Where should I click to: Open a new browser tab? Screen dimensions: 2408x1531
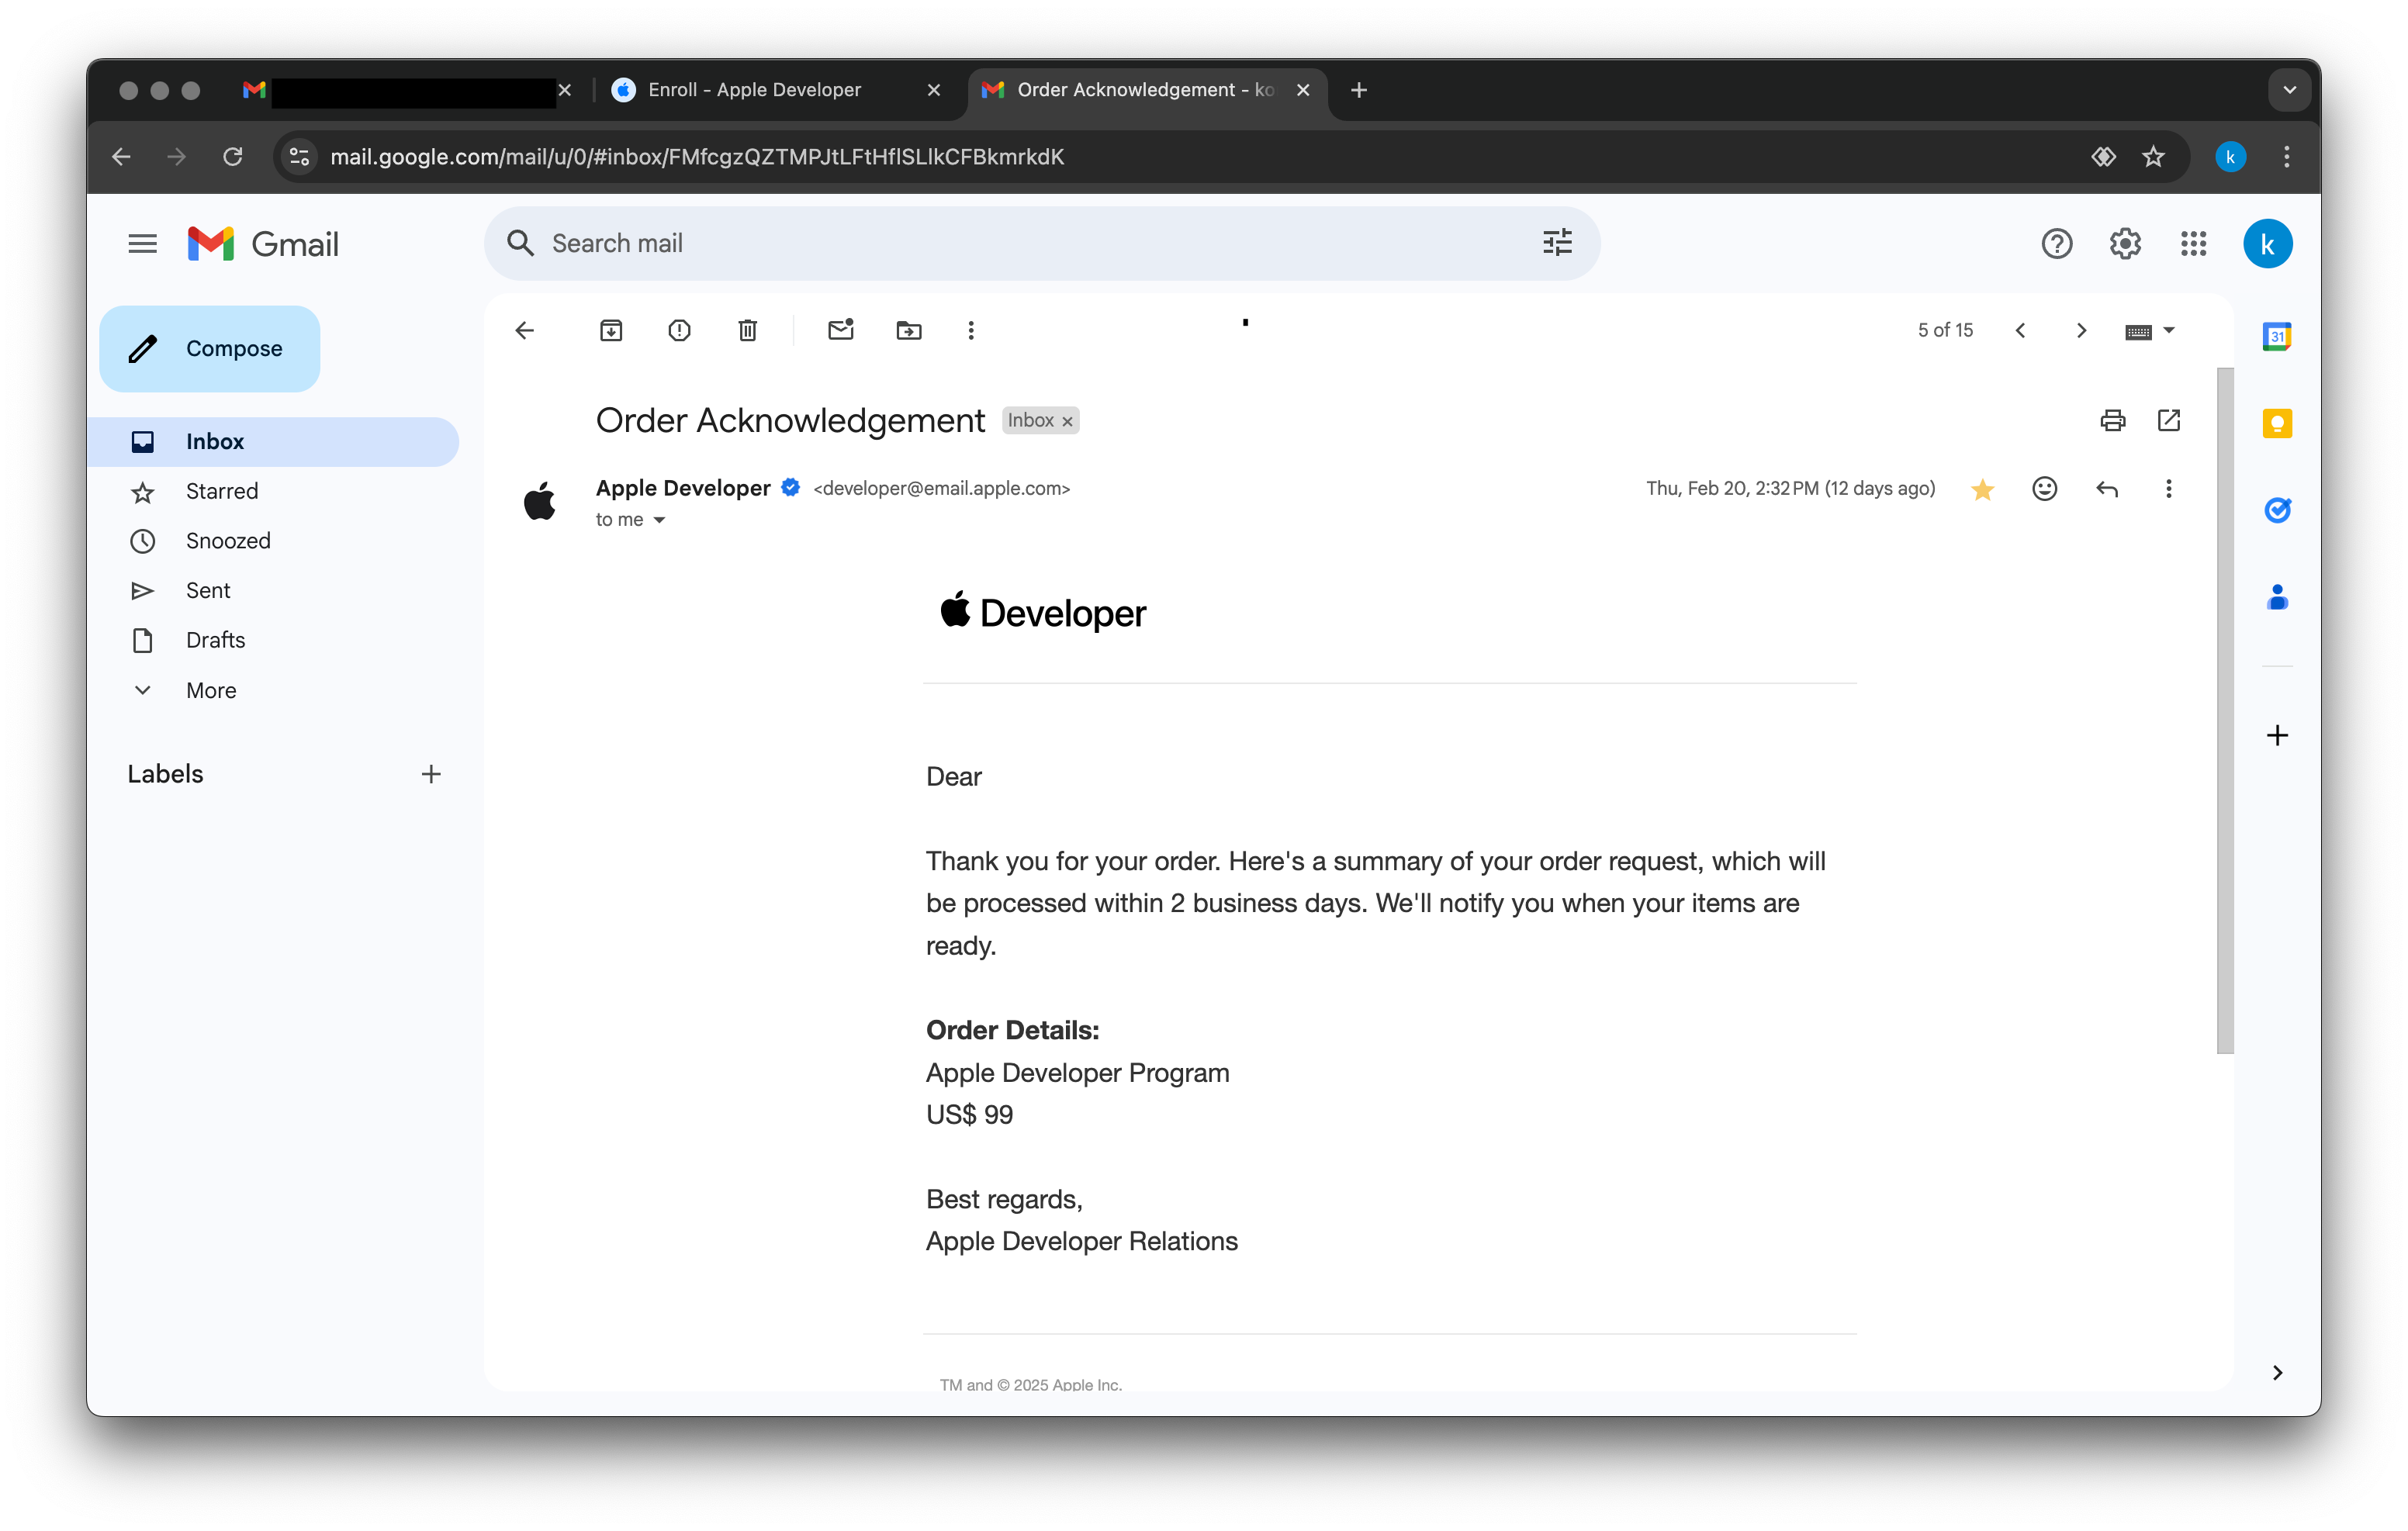1358,90
